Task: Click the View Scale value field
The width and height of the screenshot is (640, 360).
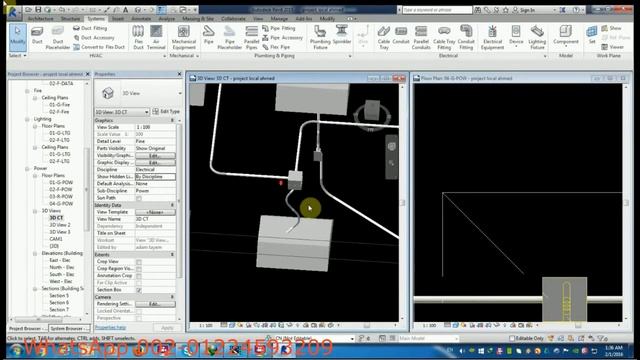Action: (155, 127)
